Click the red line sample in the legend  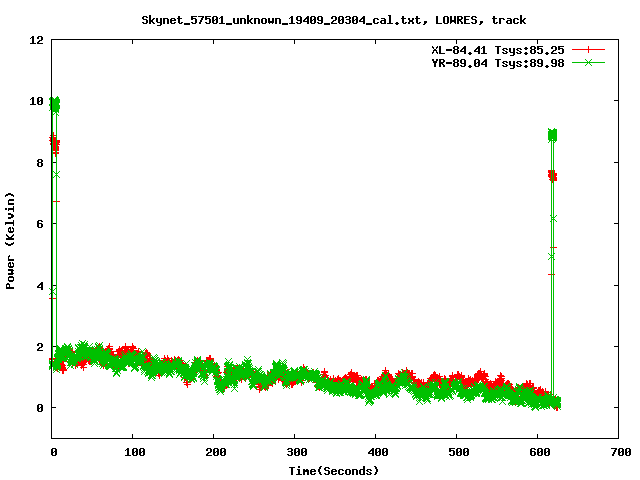[588, 50]
